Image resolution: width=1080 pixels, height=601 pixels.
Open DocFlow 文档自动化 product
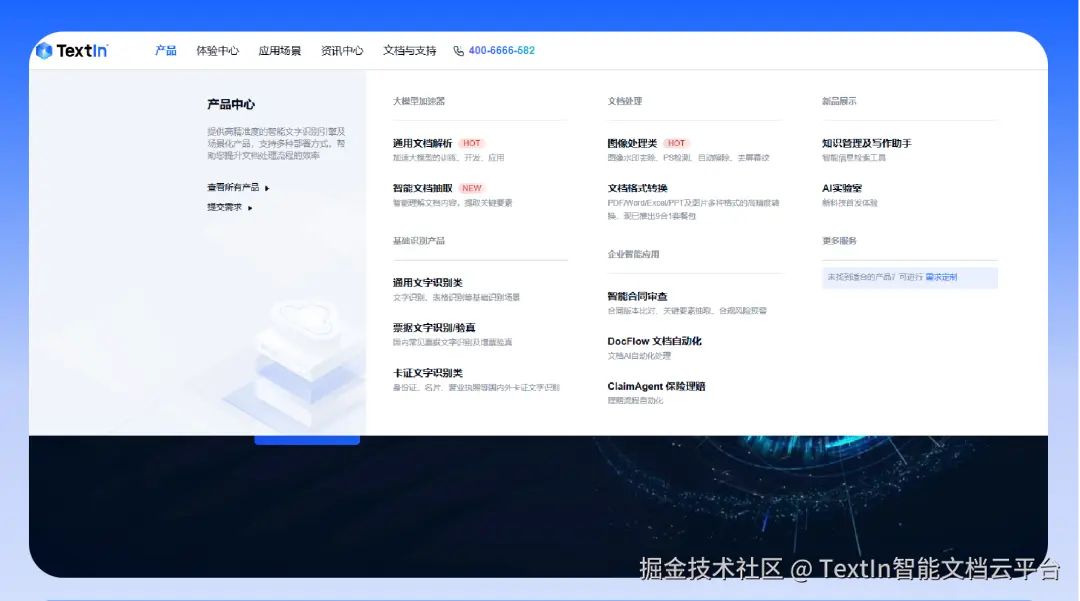click(x=654, y=341)
